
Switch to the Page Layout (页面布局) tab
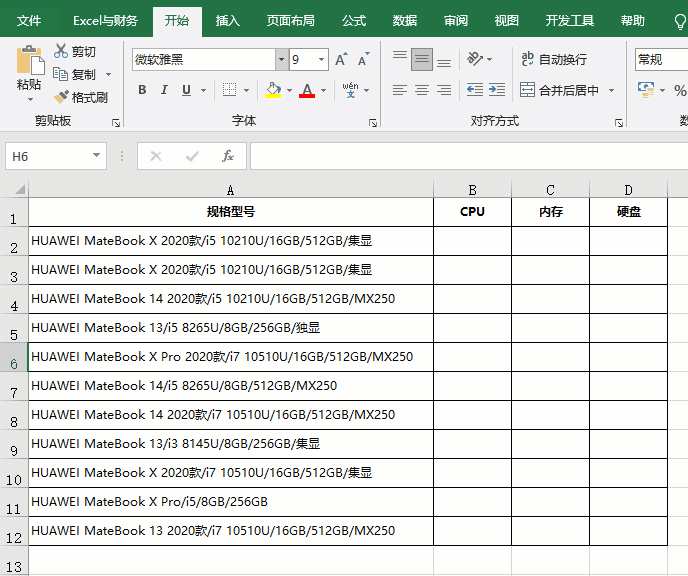pos(290,21)
